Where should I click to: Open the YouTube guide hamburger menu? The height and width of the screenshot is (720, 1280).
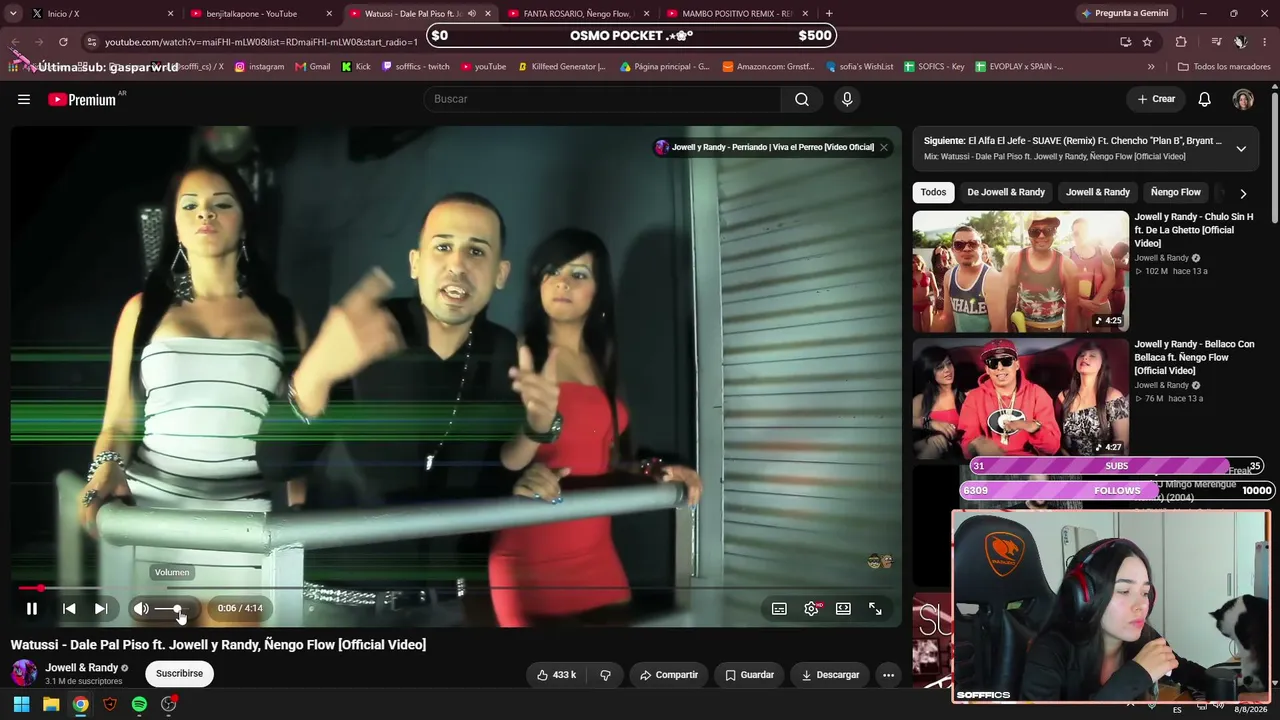point(24,99)
